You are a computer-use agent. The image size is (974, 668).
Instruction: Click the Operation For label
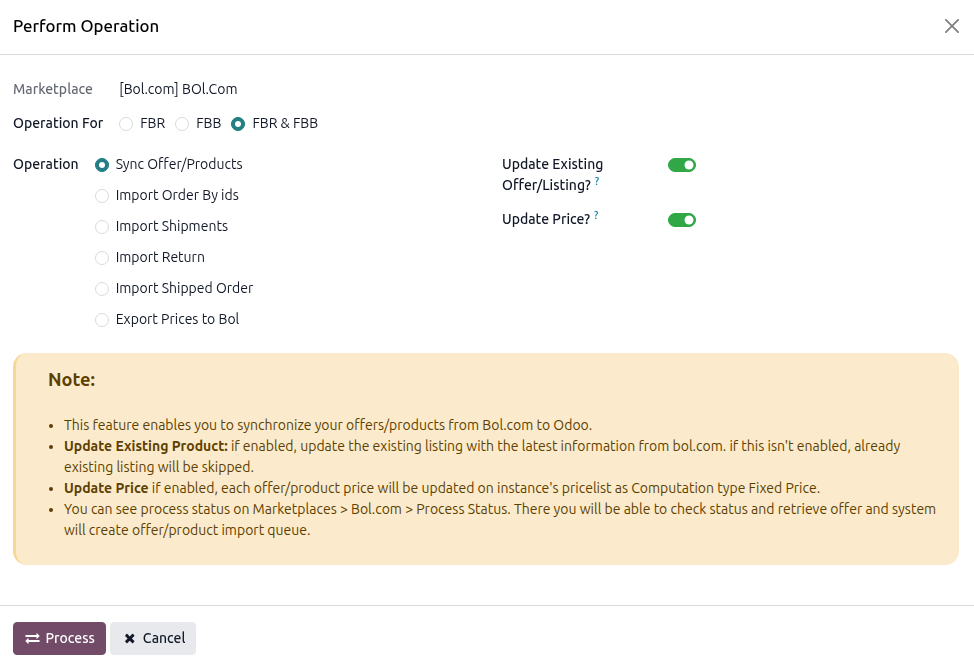pyautogui.click(x=58, y=123)
